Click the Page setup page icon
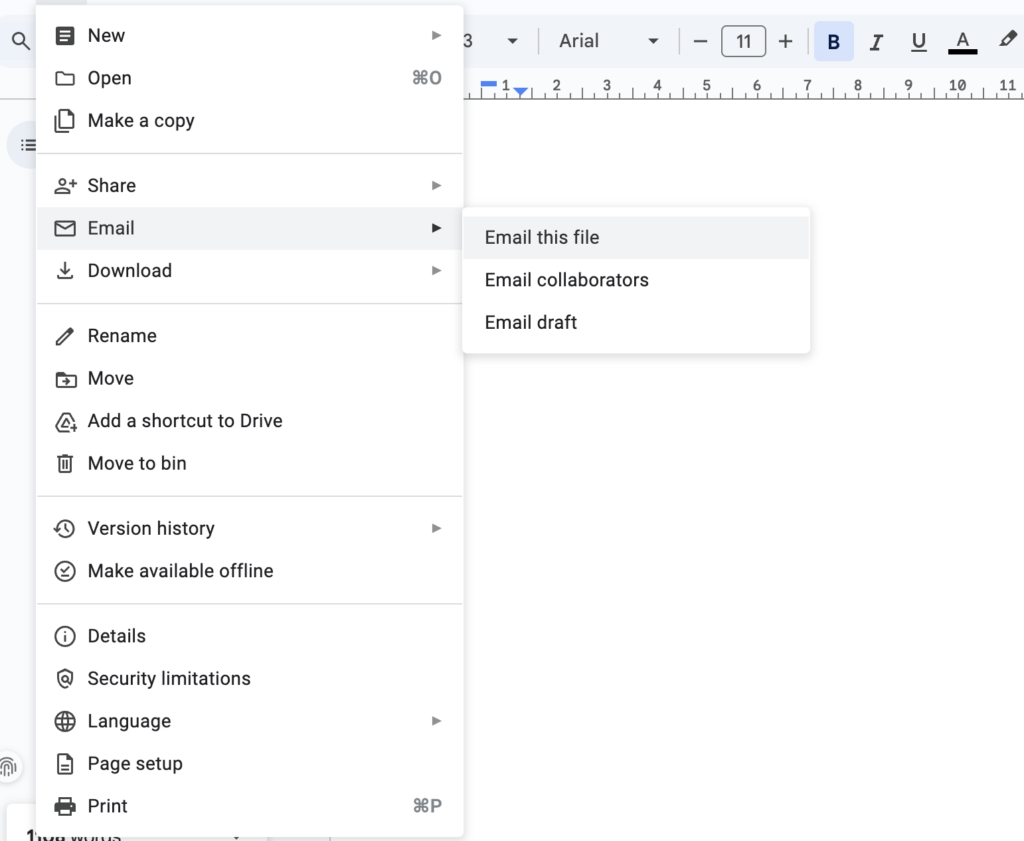 tap(65, 764)
